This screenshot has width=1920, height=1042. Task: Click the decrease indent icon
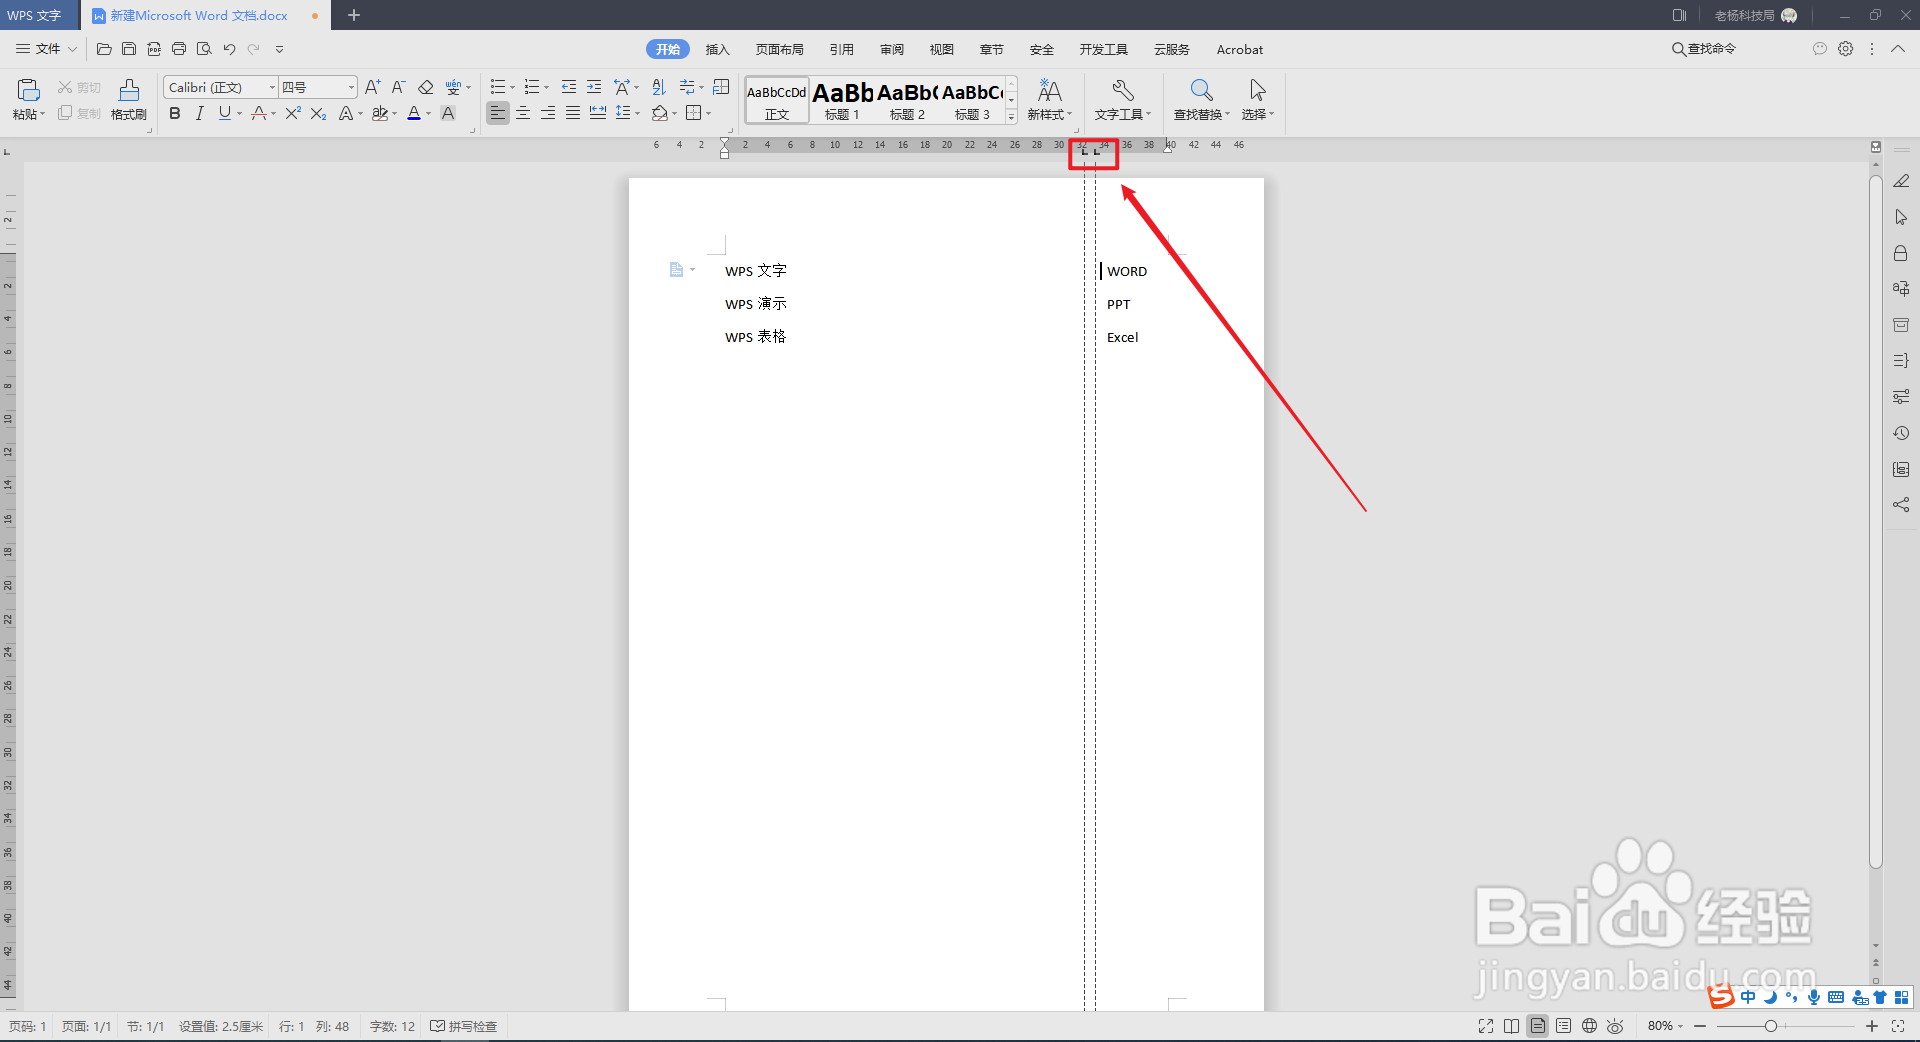click(x=569, y=87)
